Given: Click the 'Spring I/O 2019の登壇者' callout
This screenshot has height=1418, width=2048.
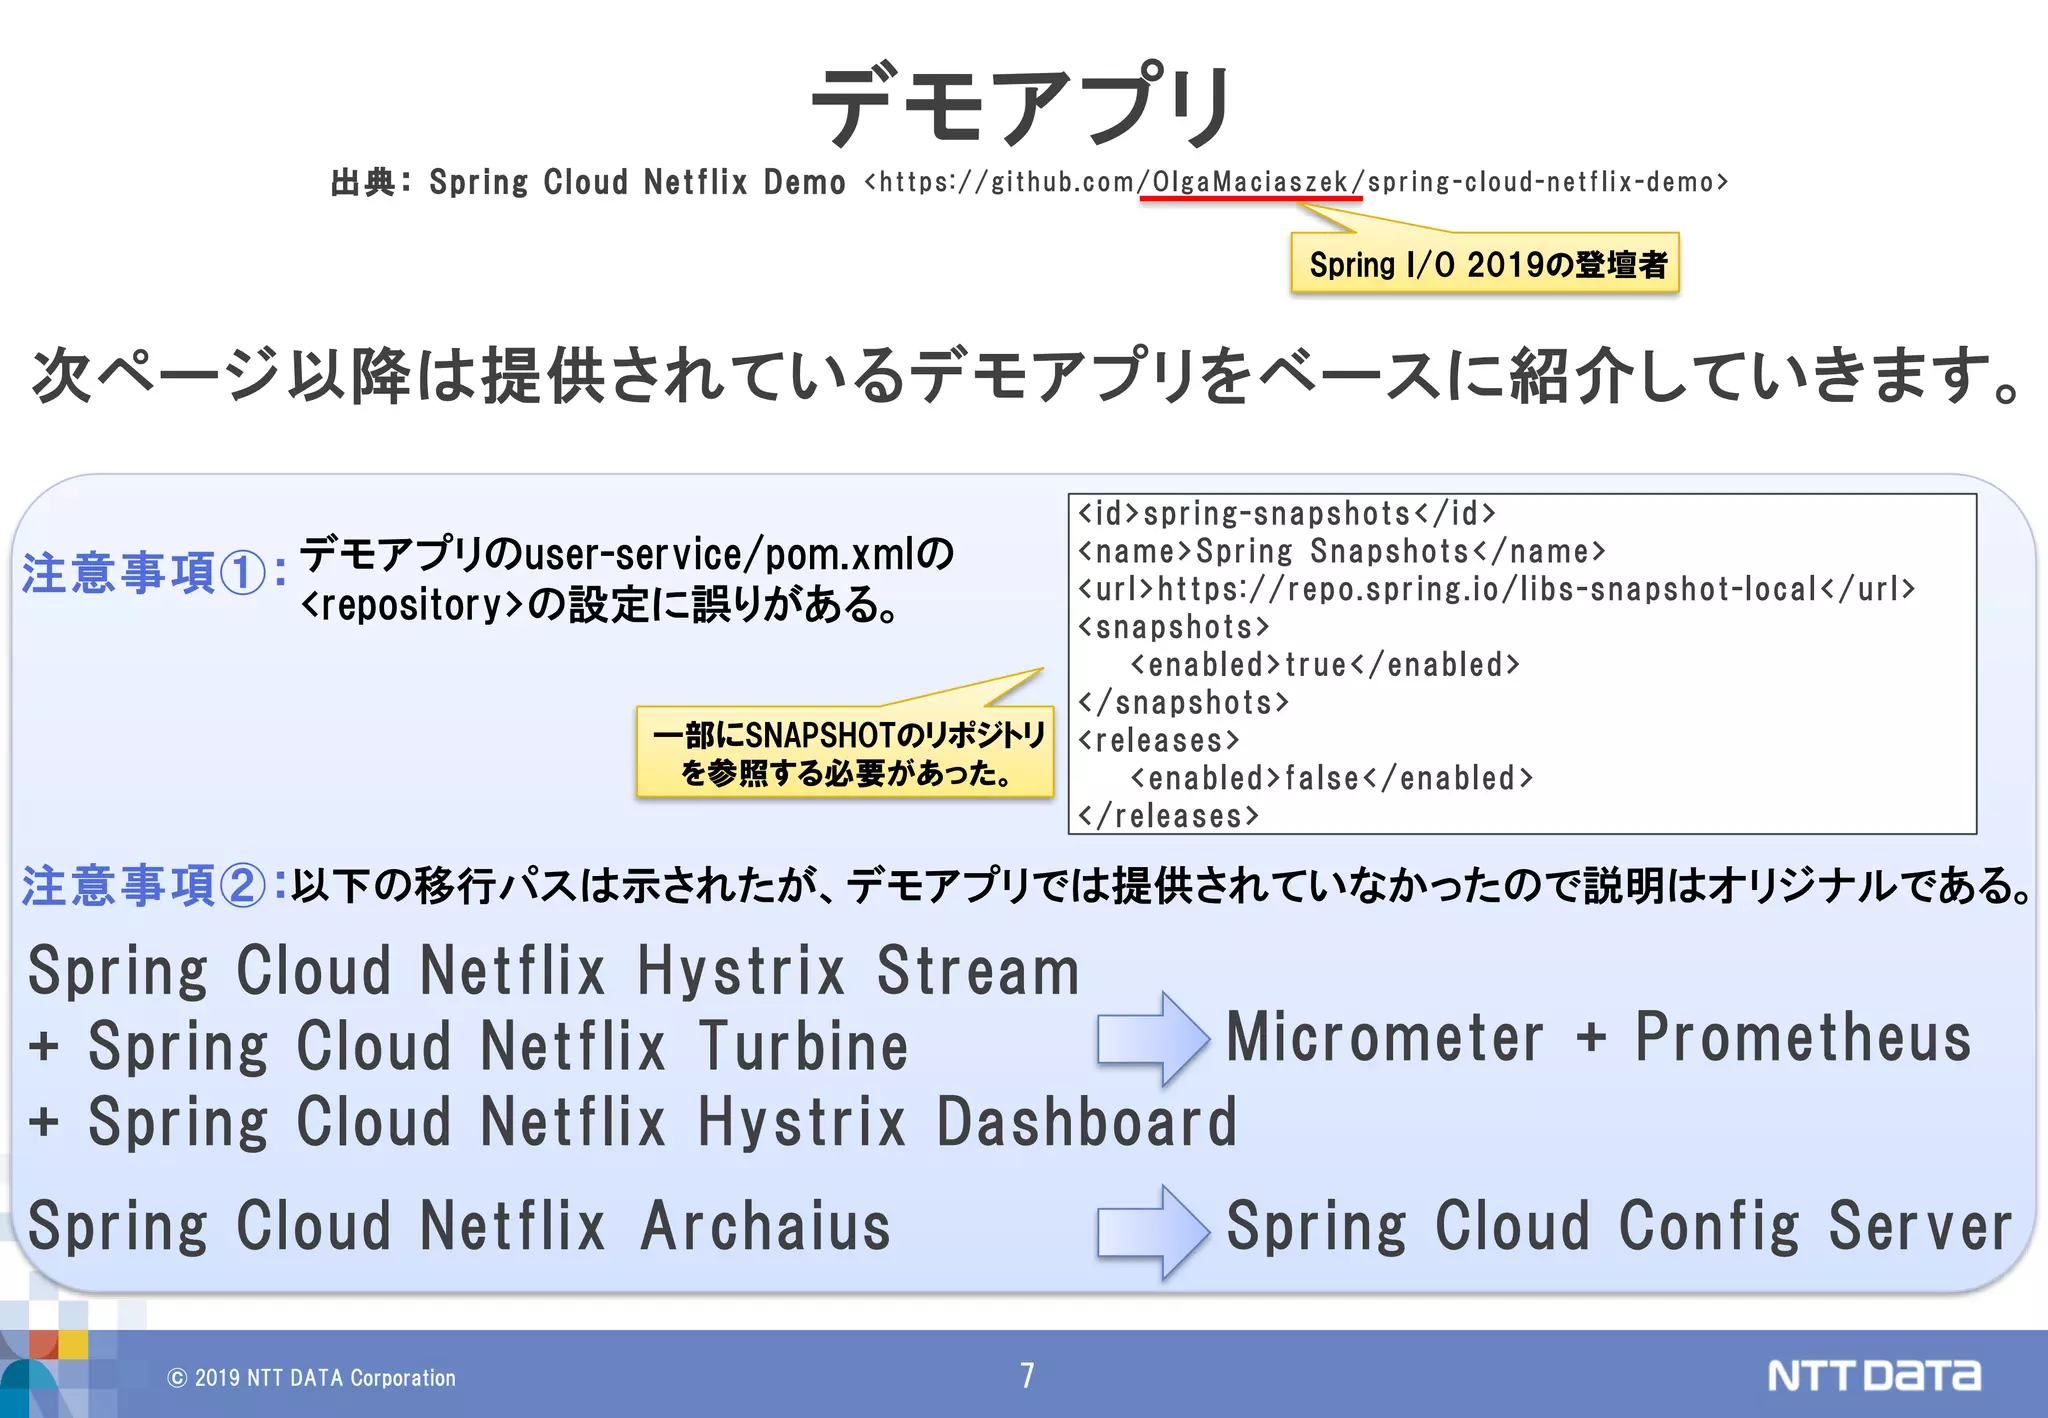Looking at the screenshot, I should pos(1485,264).
